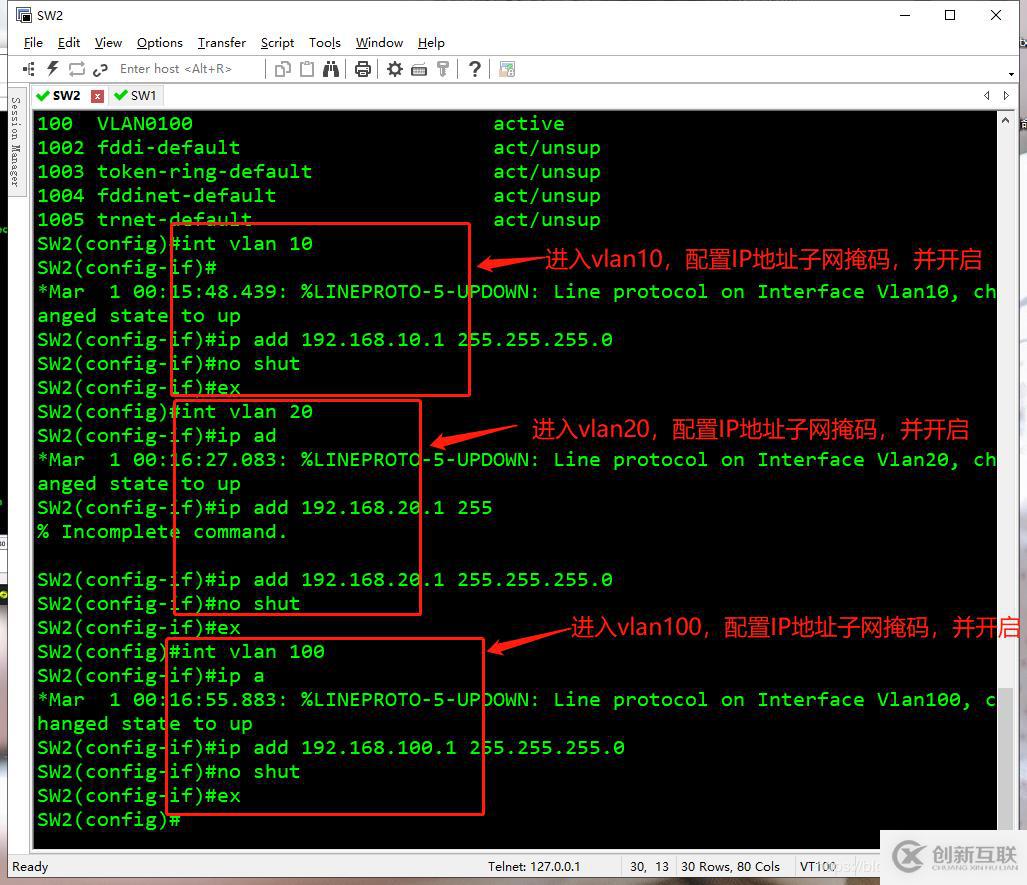Open Session Options gear icon
Image resolution: width=1027 pixels, height=885 pixels.
coord(394,69)
